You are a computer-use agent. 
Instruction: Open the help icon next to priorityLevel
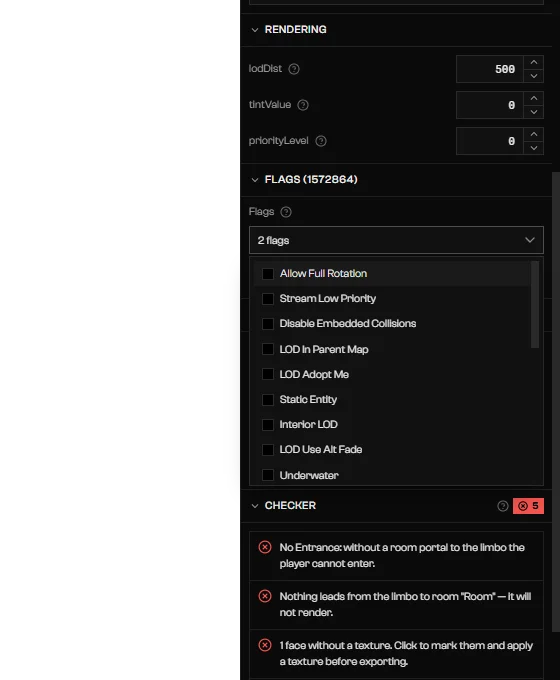[321, 141]
